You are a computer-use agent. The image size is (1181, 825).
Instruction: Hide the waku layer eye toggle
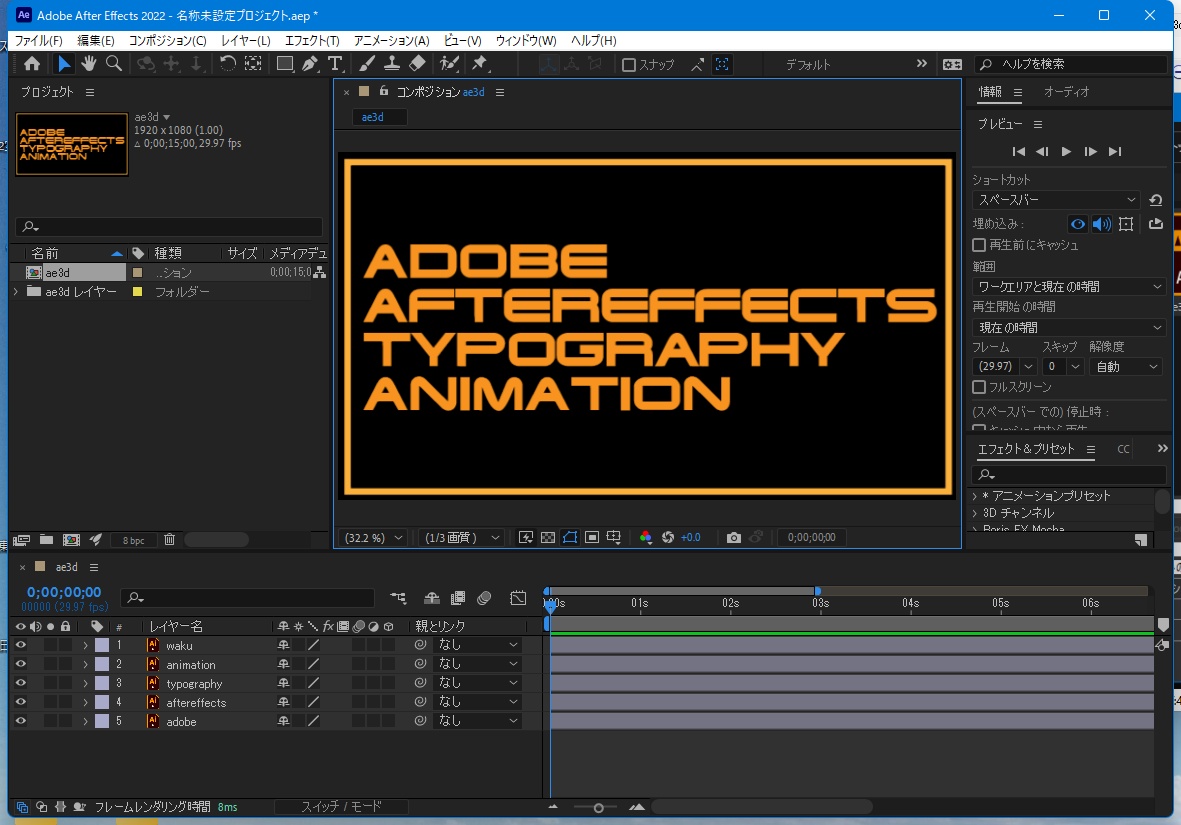click(x=20, y=645)
